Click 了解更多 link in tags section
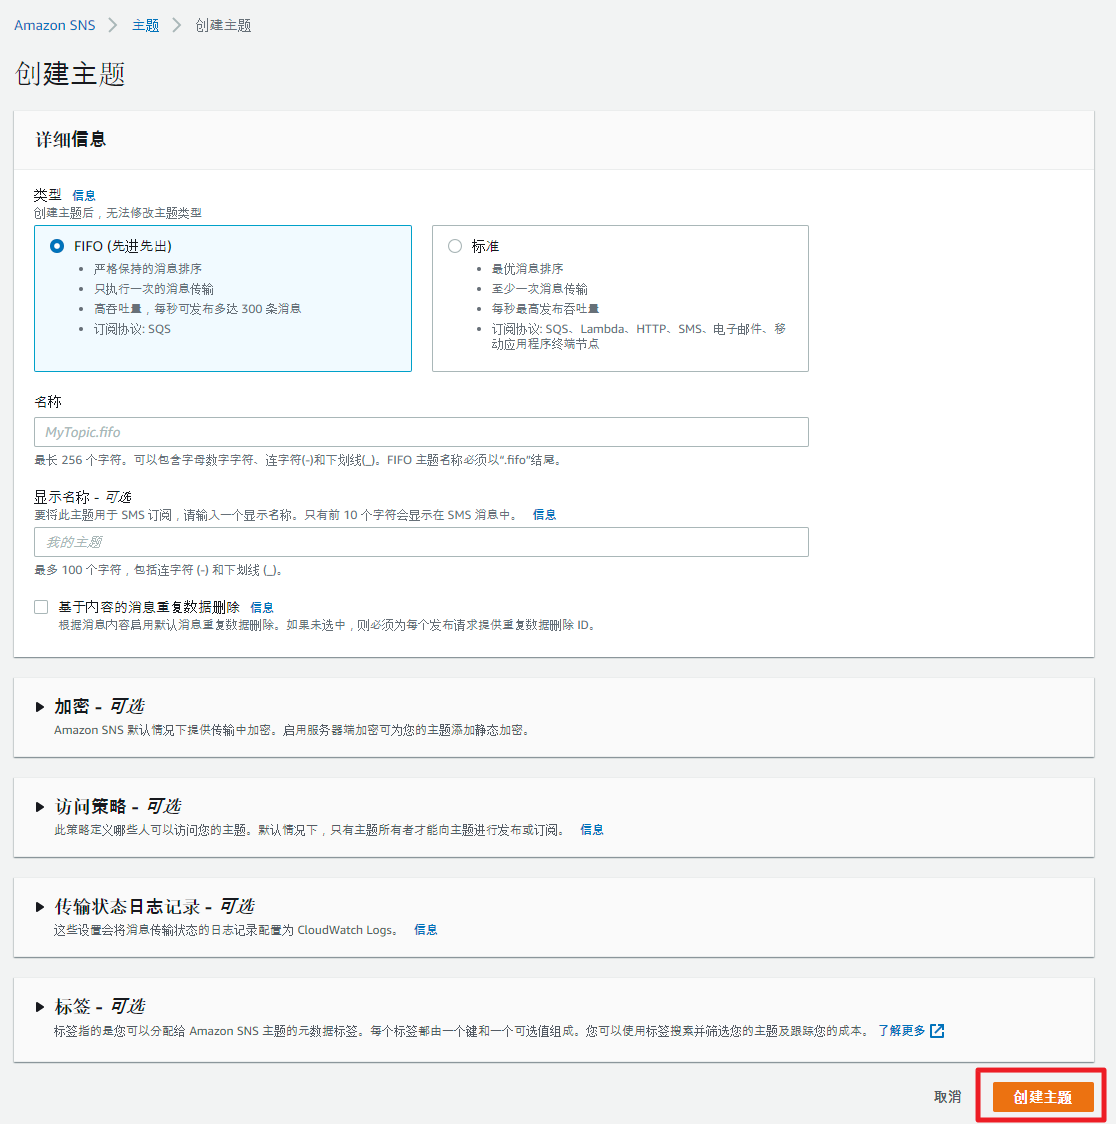This screenshot has height=1124, width=1116. pyautogui.click(x=901, y=1031)
